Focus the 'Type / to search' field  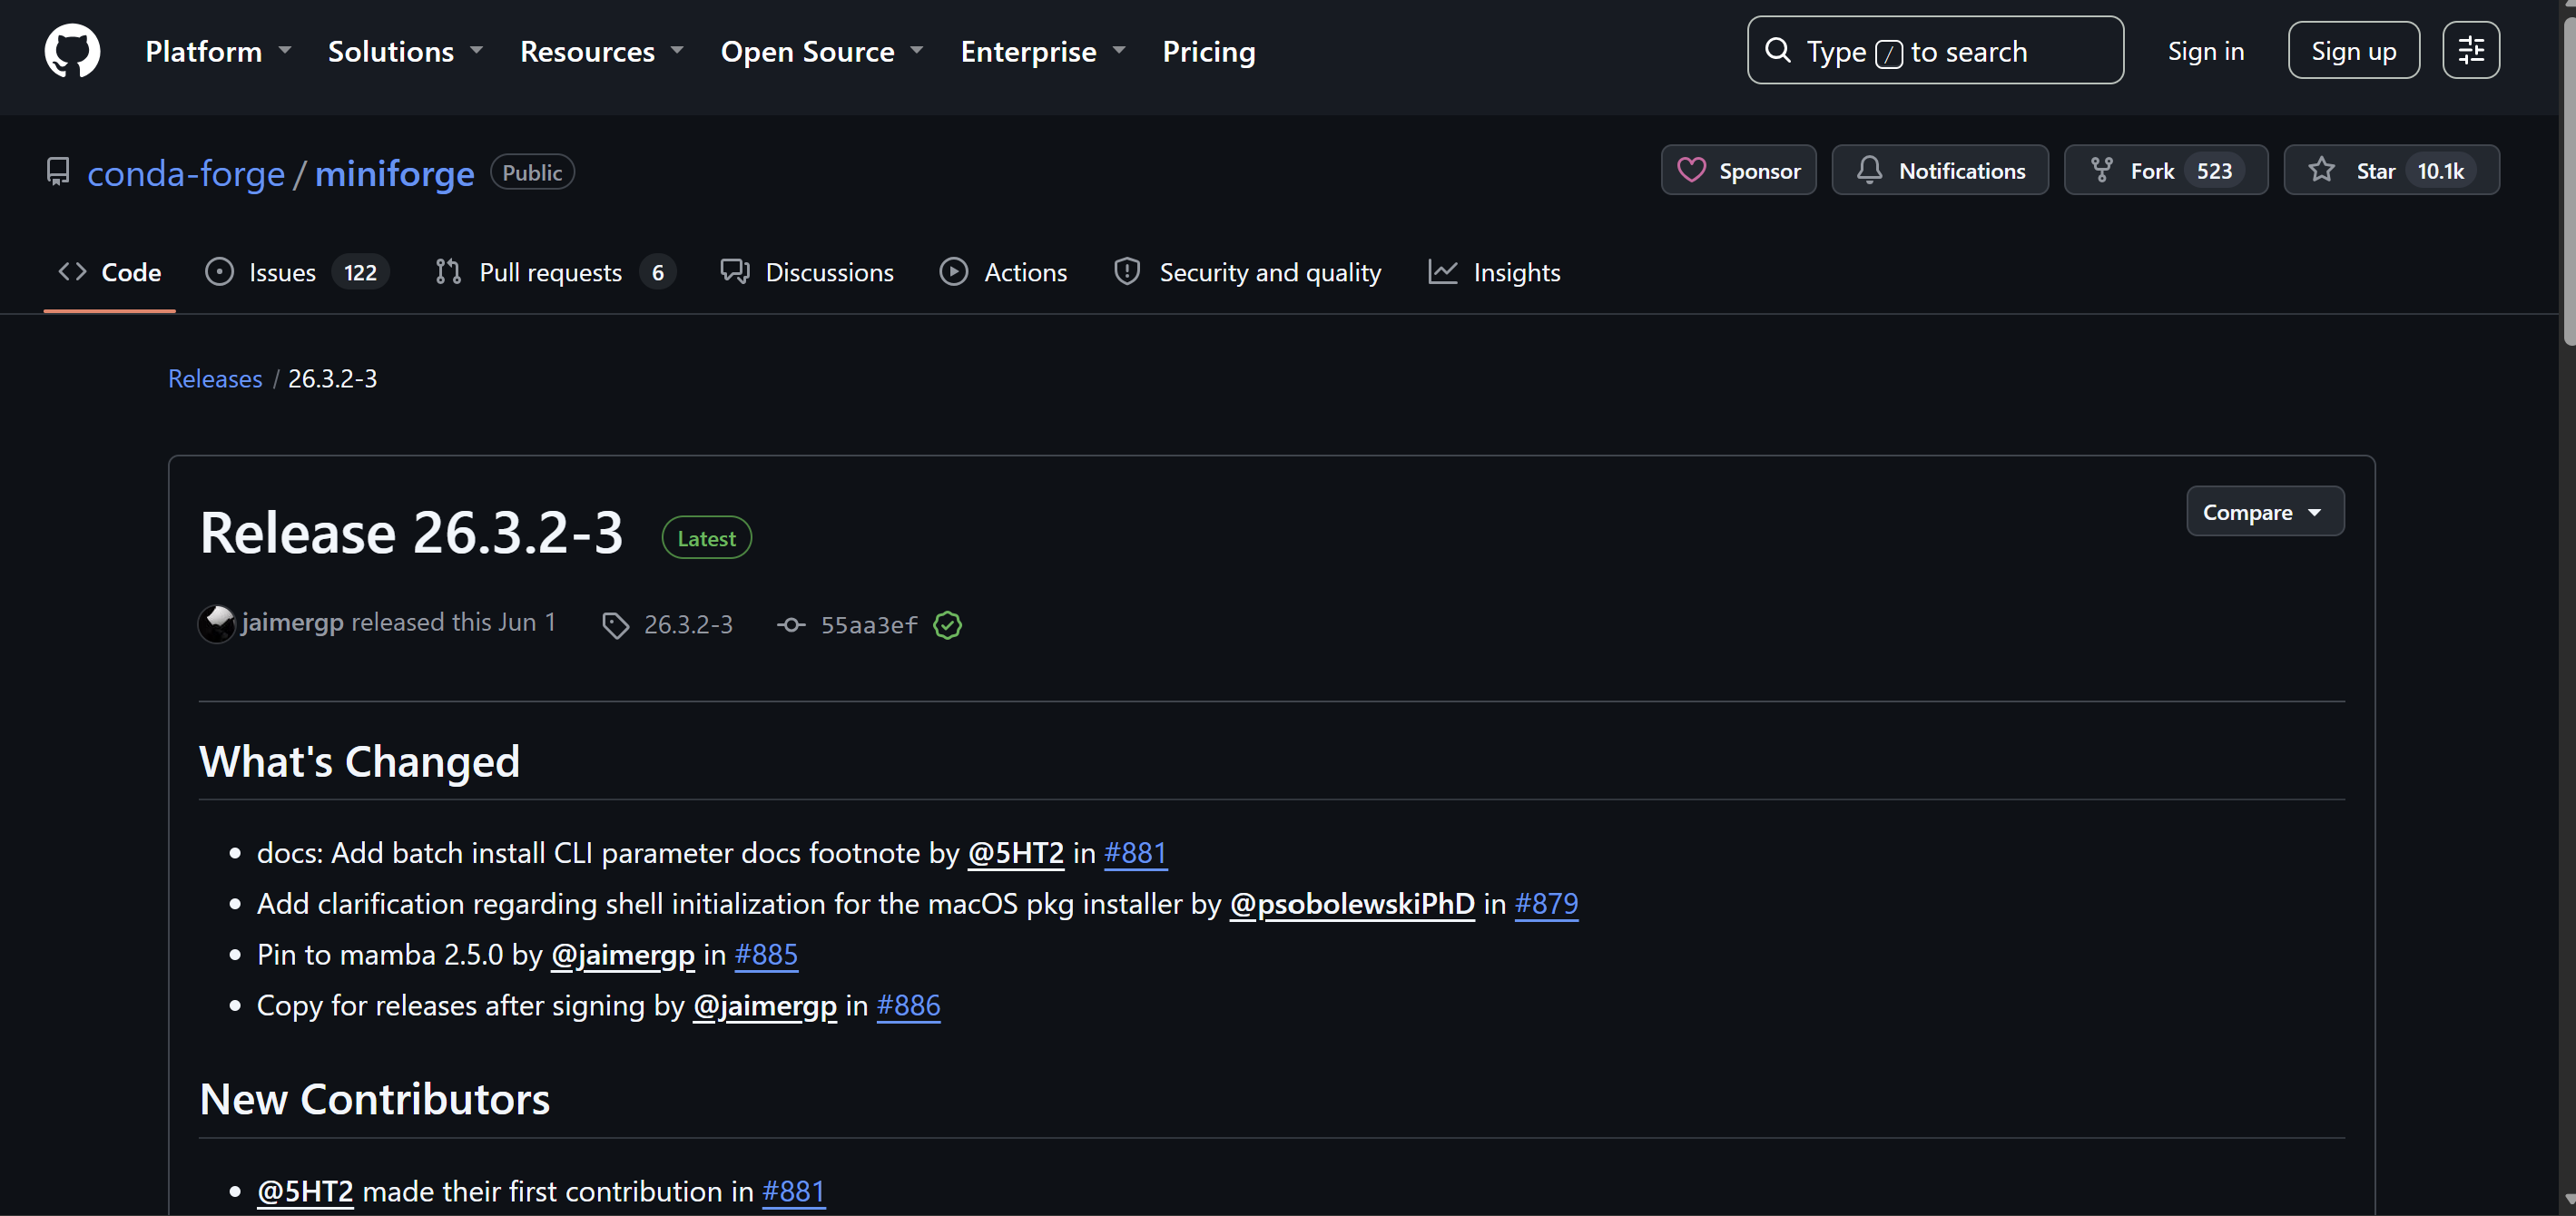(1935, 50)
